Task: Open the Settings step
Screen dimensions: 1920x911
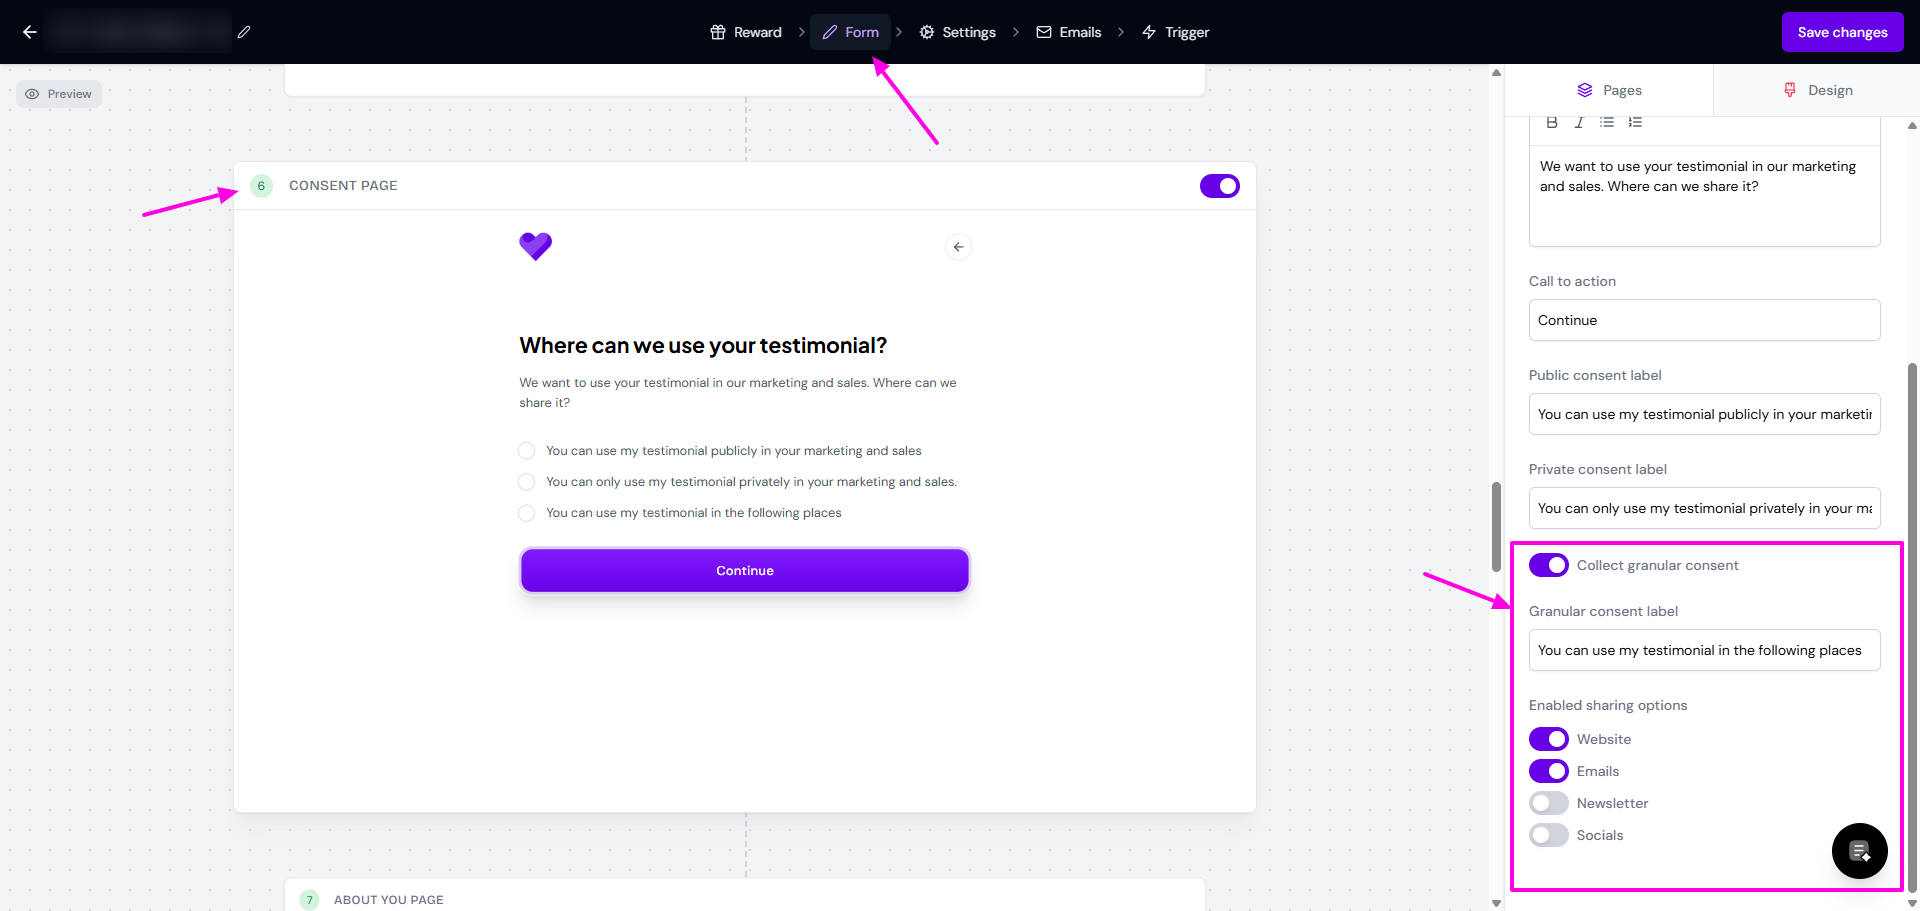Action: pyautogui.click(x=957, y=32)
